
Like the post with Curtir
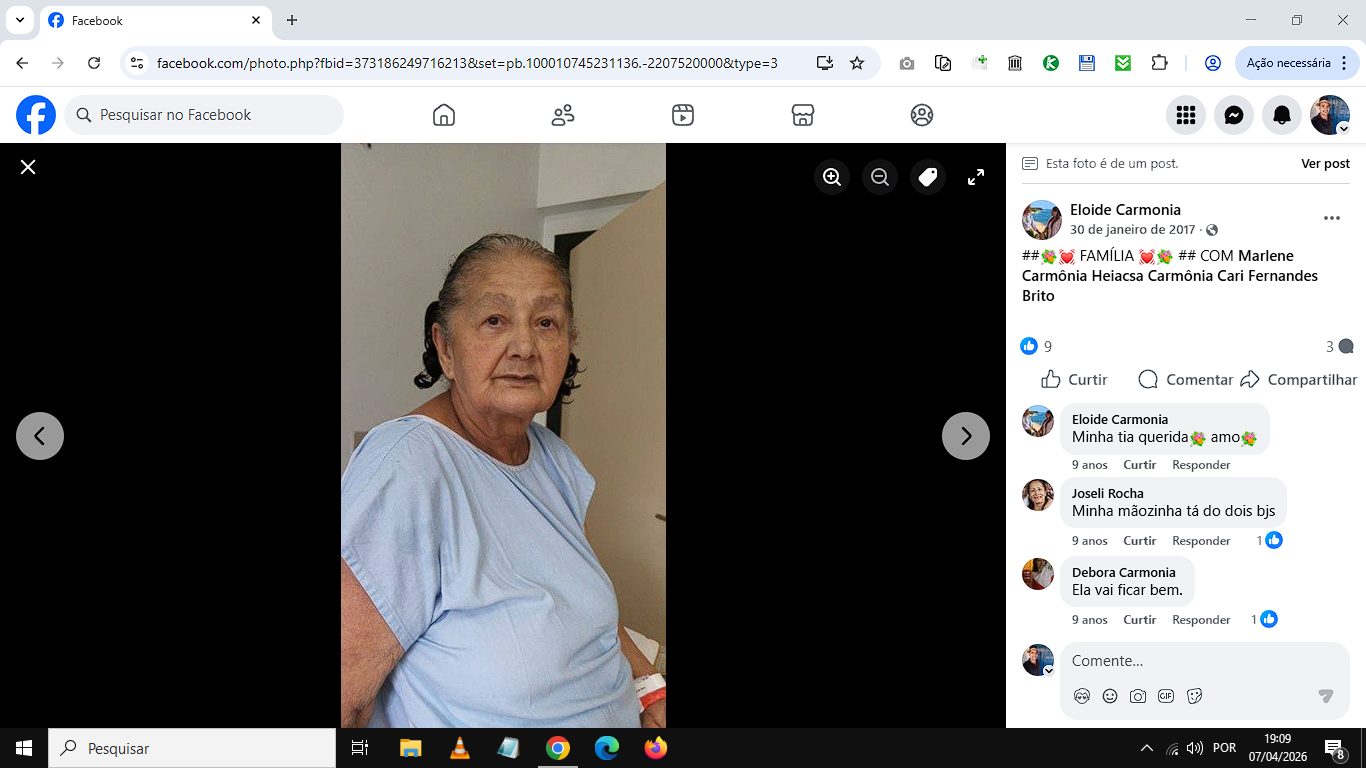click(1074, 380)
